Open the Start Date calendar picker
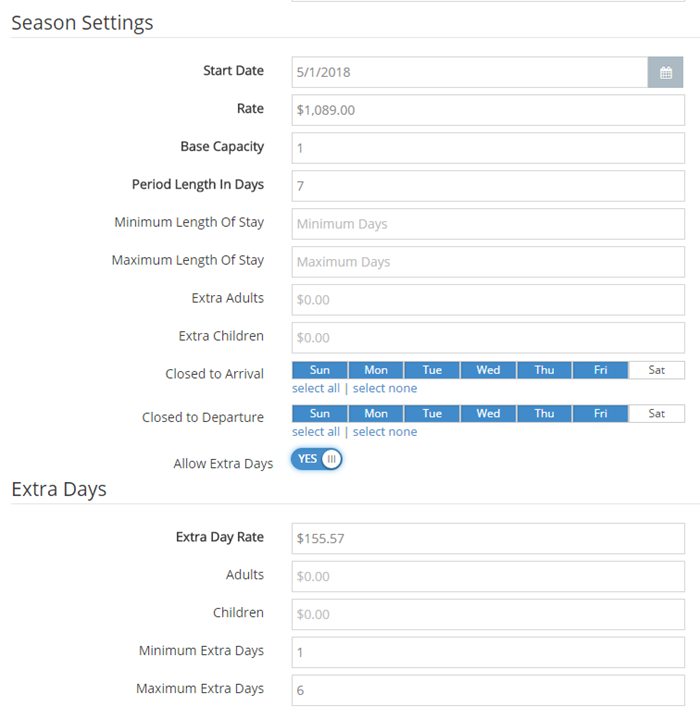The image size is (700, 719). pos(665,72)
